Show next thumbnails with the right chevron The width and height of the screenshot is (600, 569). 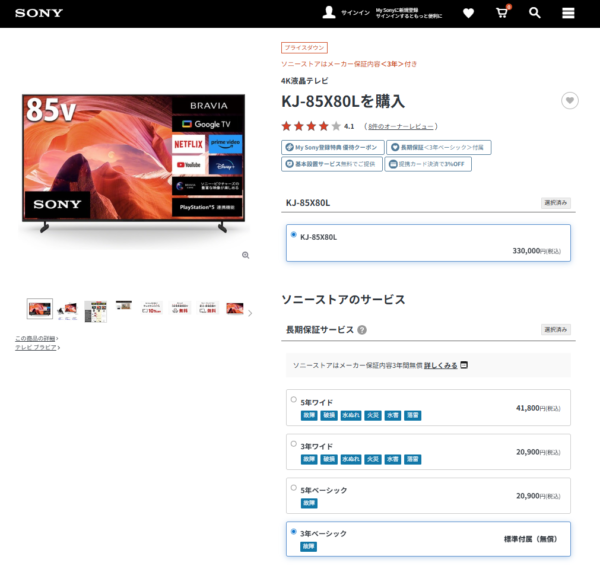point(250,313)
